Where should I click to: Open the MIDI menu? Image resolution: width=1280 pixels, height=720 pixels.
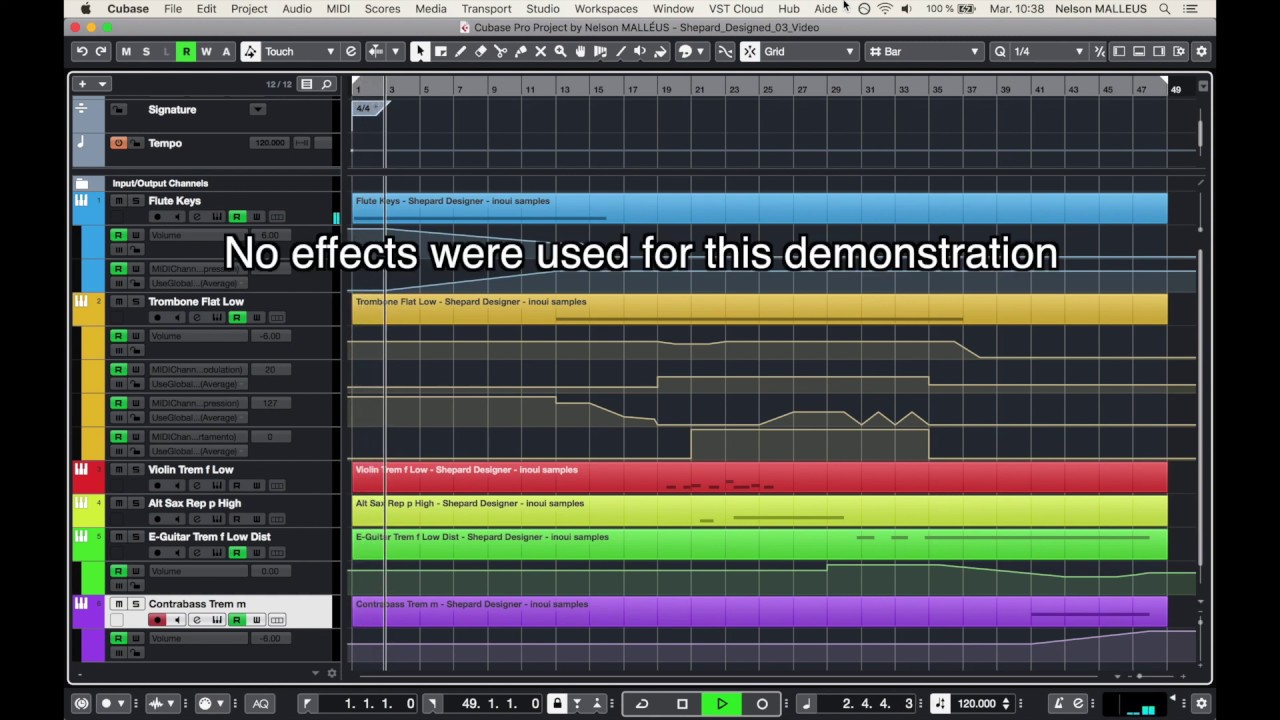[x=338, y=9]
